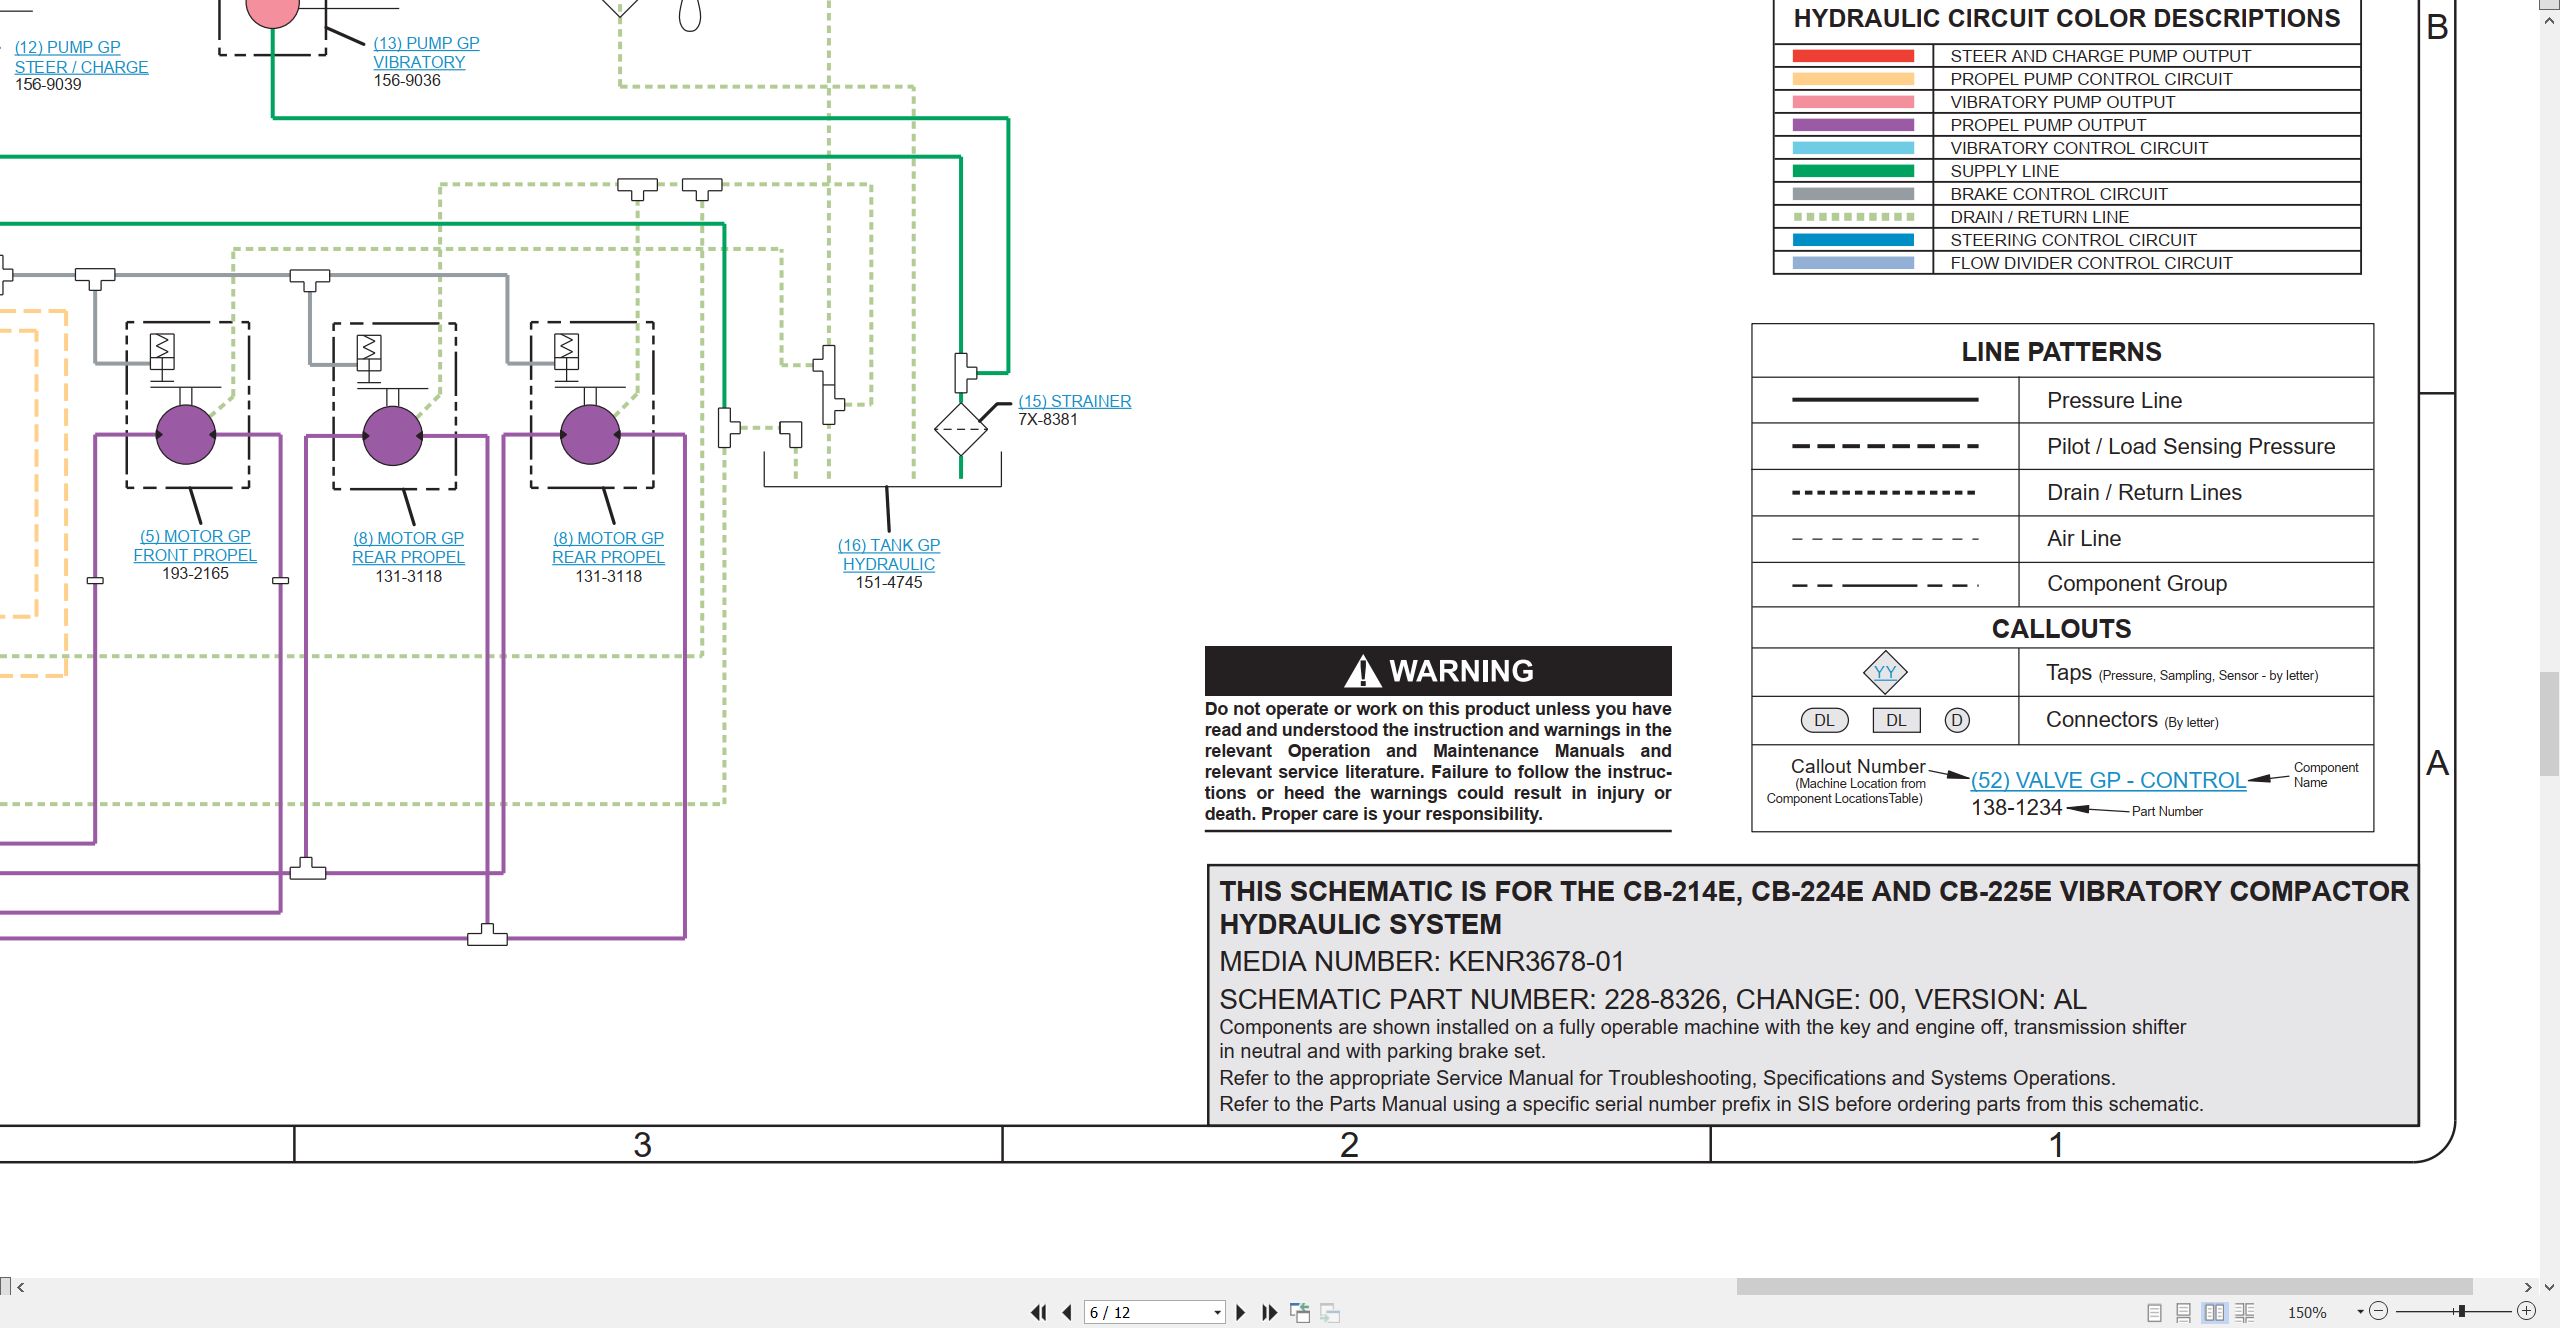
Task: Click the strainer diamond symbol
Action: [961, 429]
